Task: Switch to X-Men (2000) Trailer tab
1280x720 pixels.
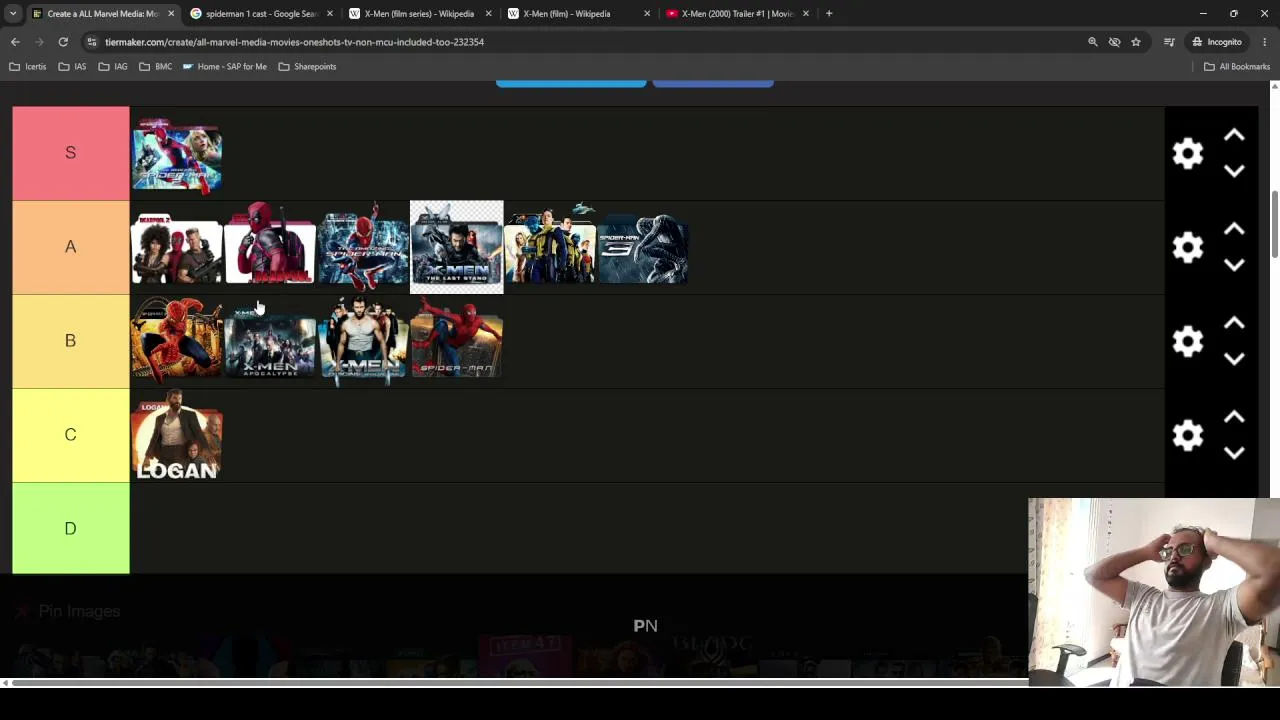Action: point(737,14)
